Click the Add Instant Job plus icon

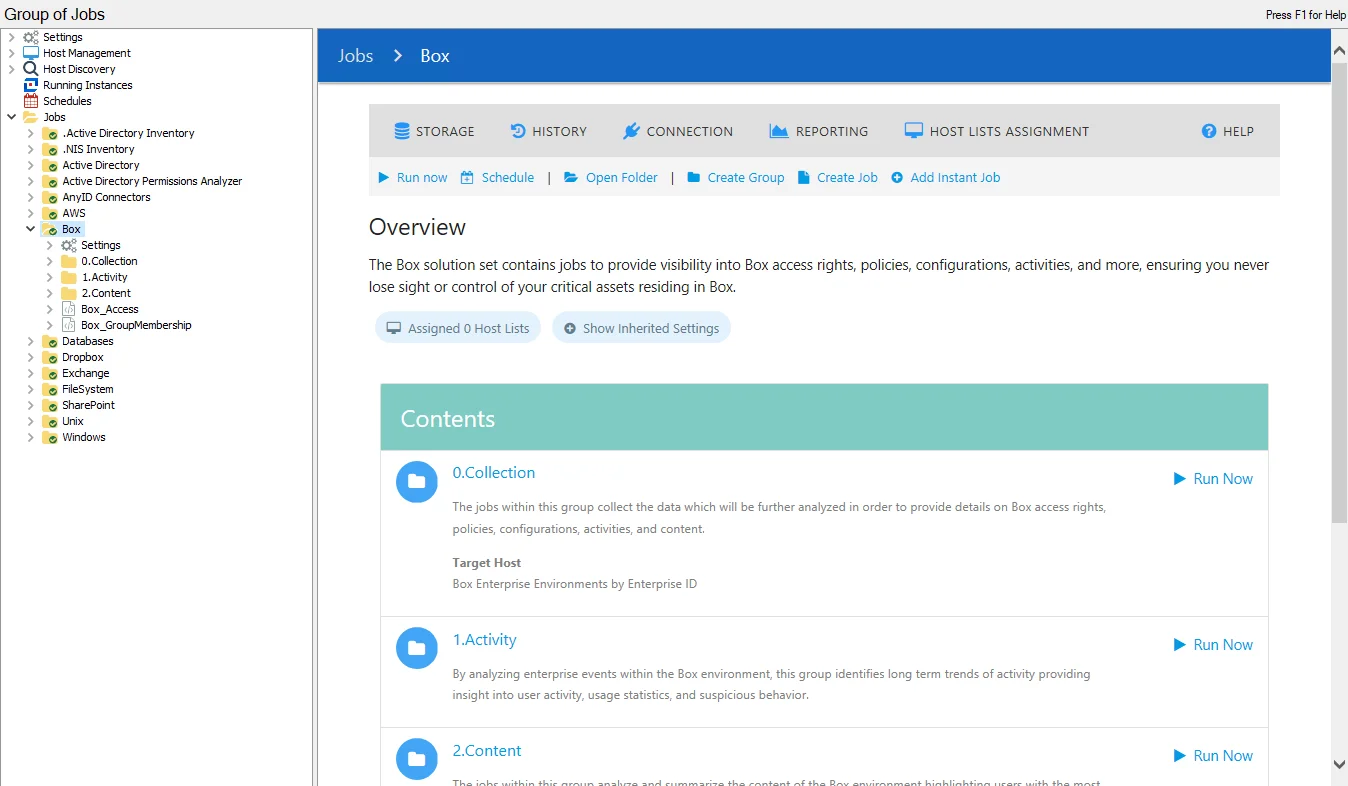point(897,177)
